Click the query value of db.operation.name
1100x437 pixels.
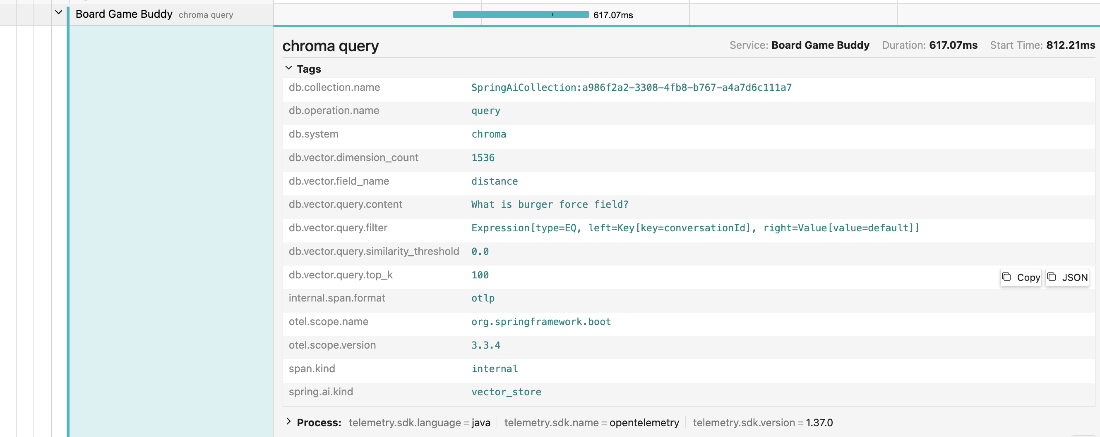pyautogui.click(x=485, y=111)
